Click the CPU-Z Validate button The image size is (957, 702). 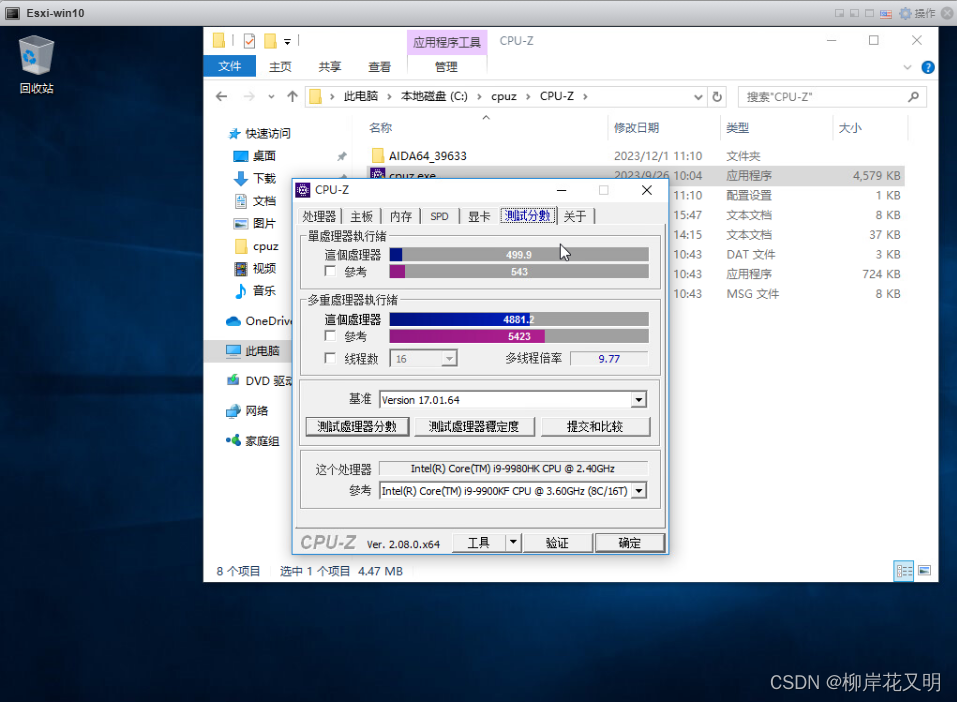coord(557,543)
